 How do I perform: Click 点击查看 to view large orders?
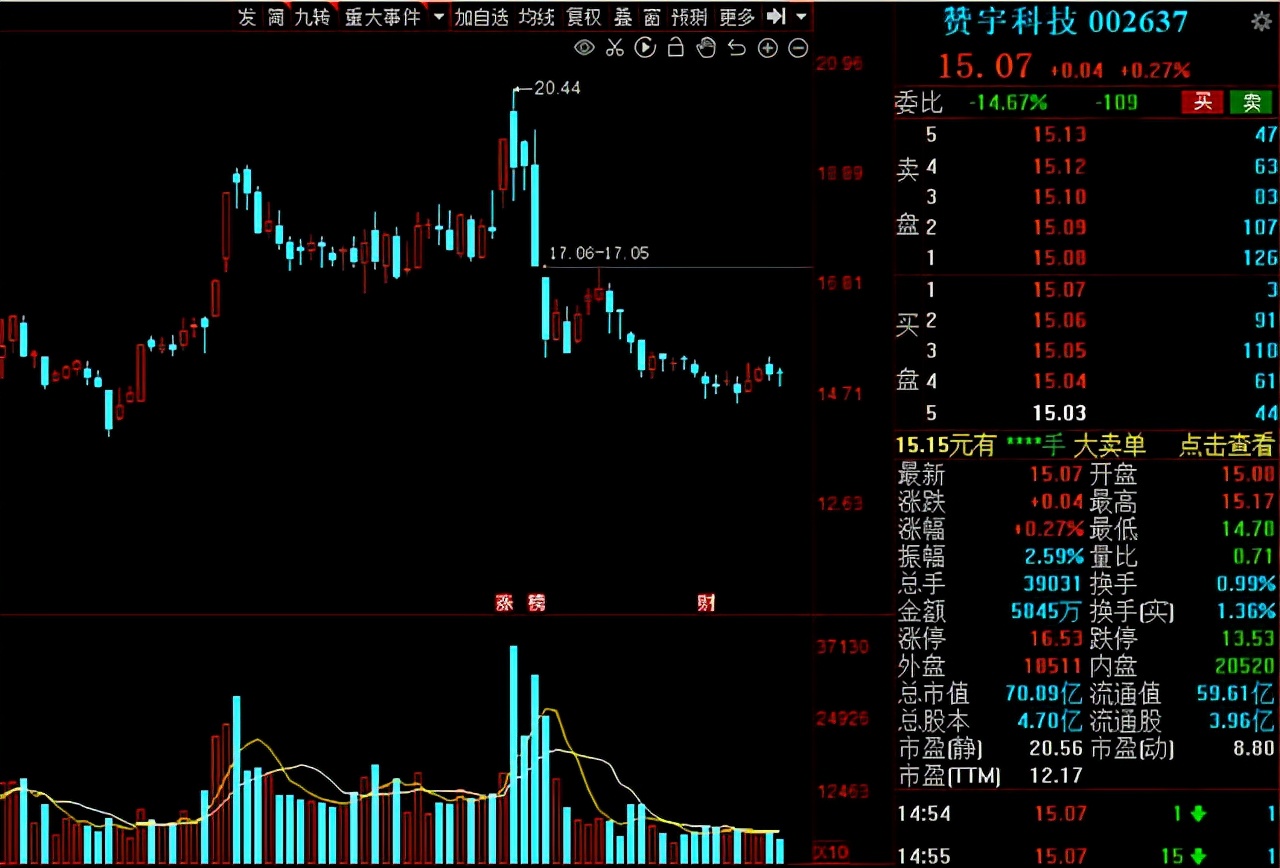(x=1227, y=445)
